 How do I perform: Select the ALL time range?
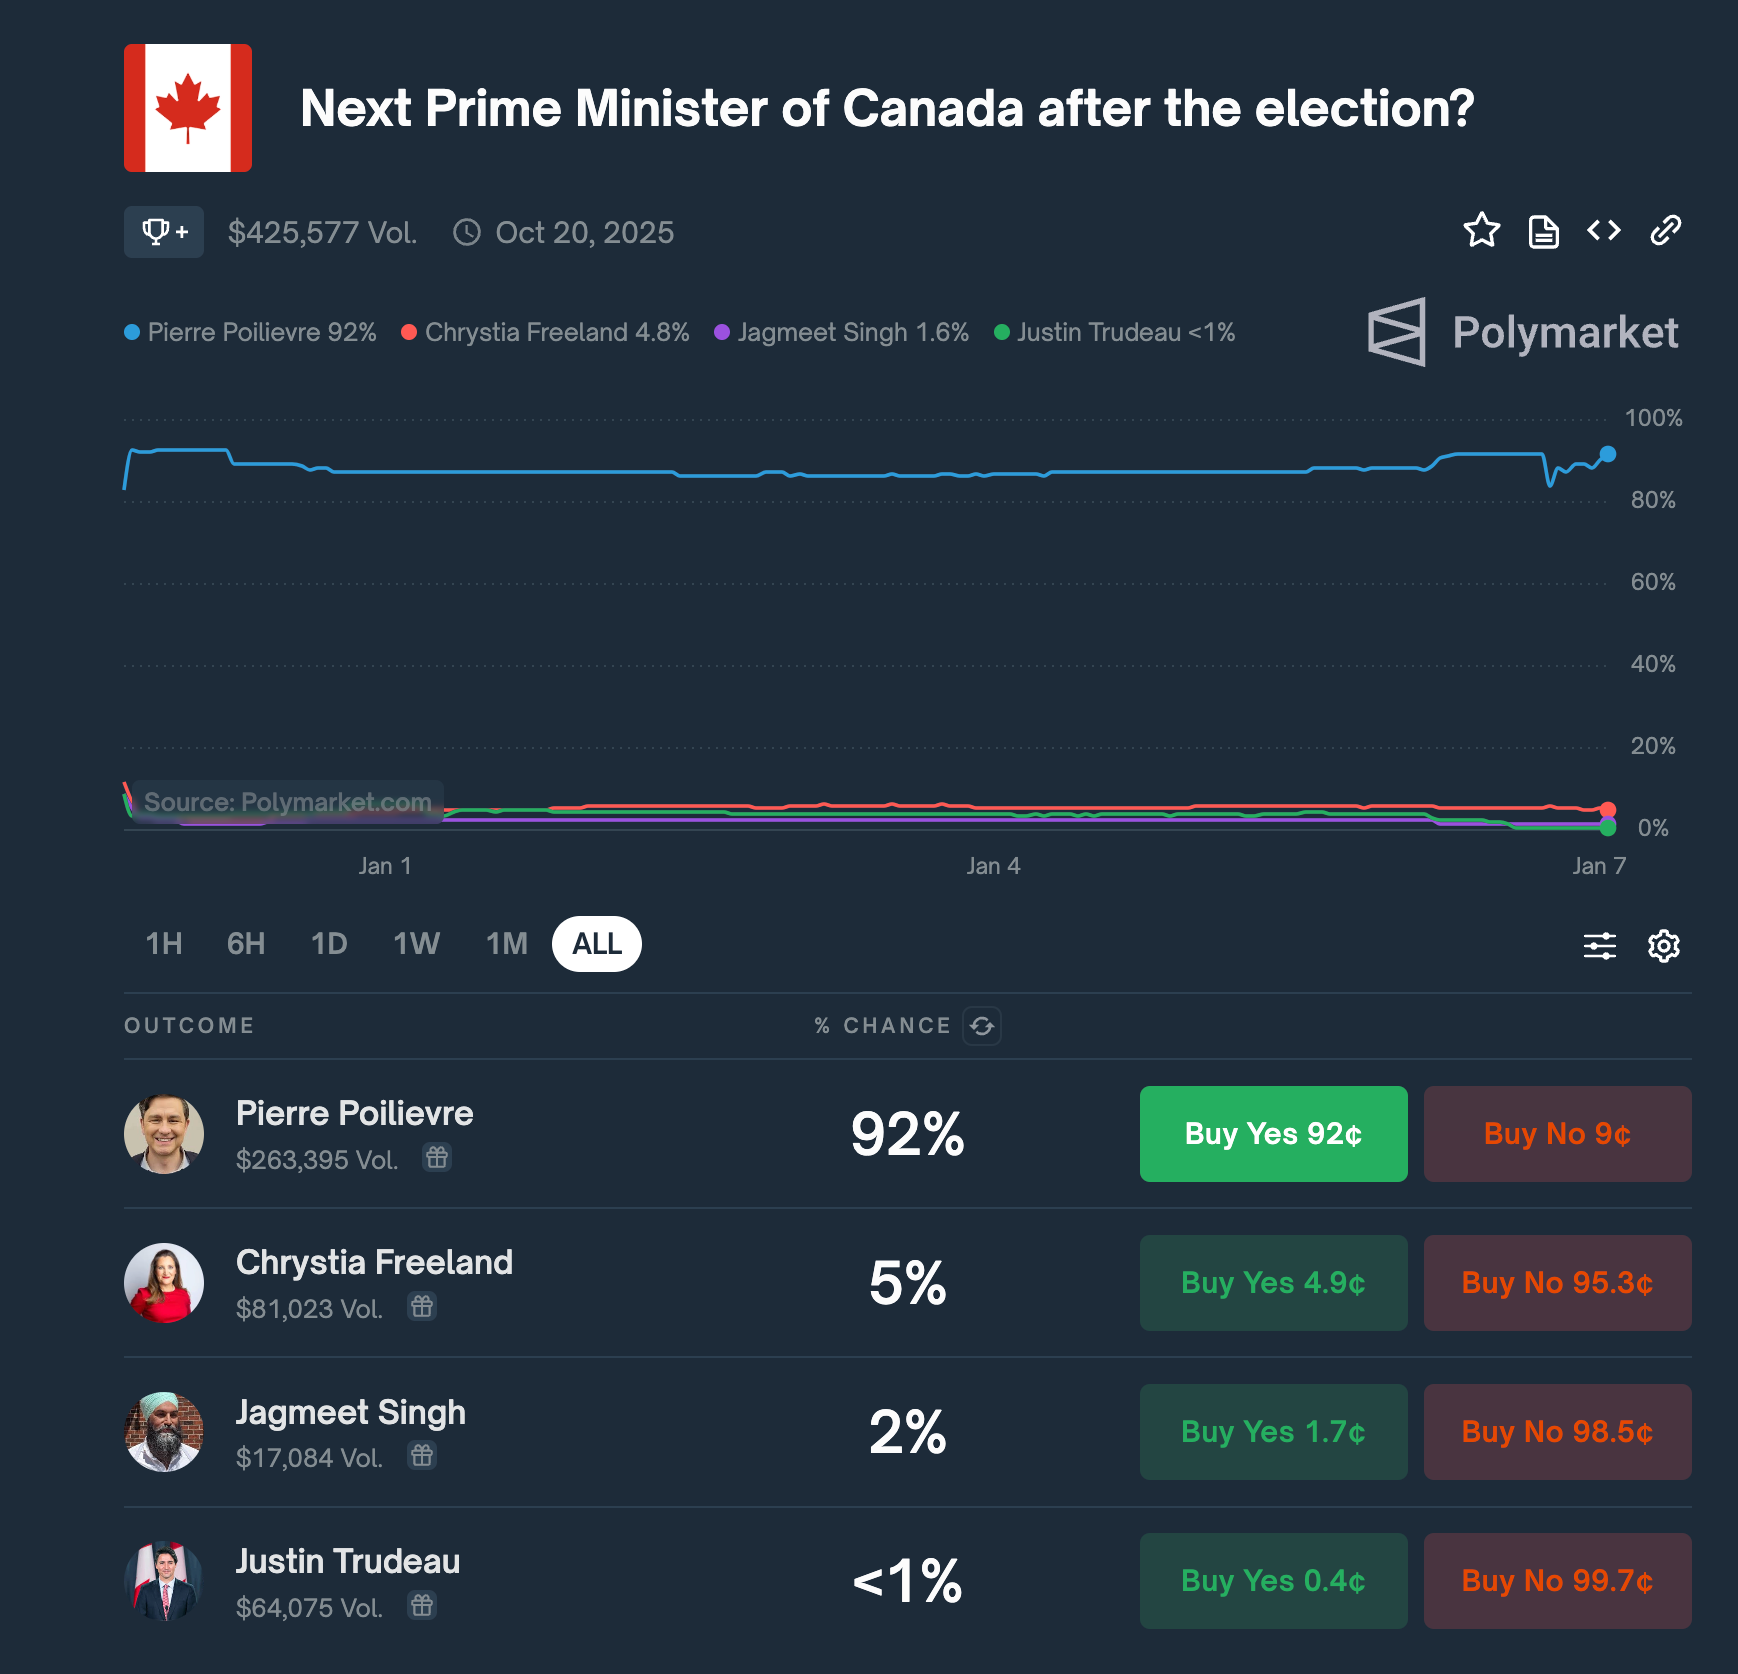pos(597,943)
